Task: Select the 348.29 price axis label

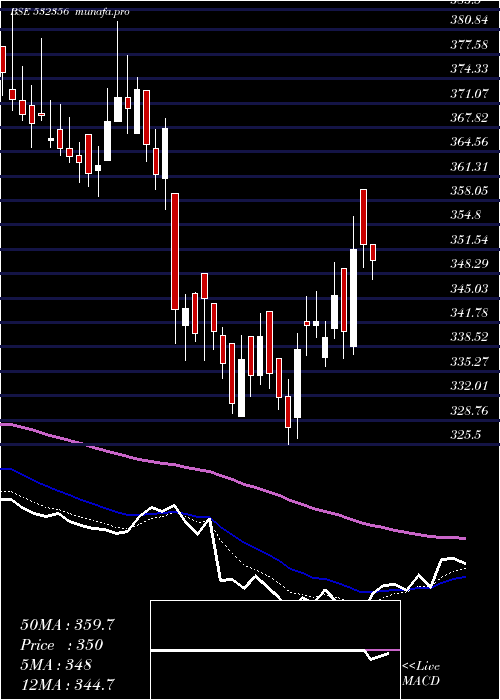Action: [468, 264]
